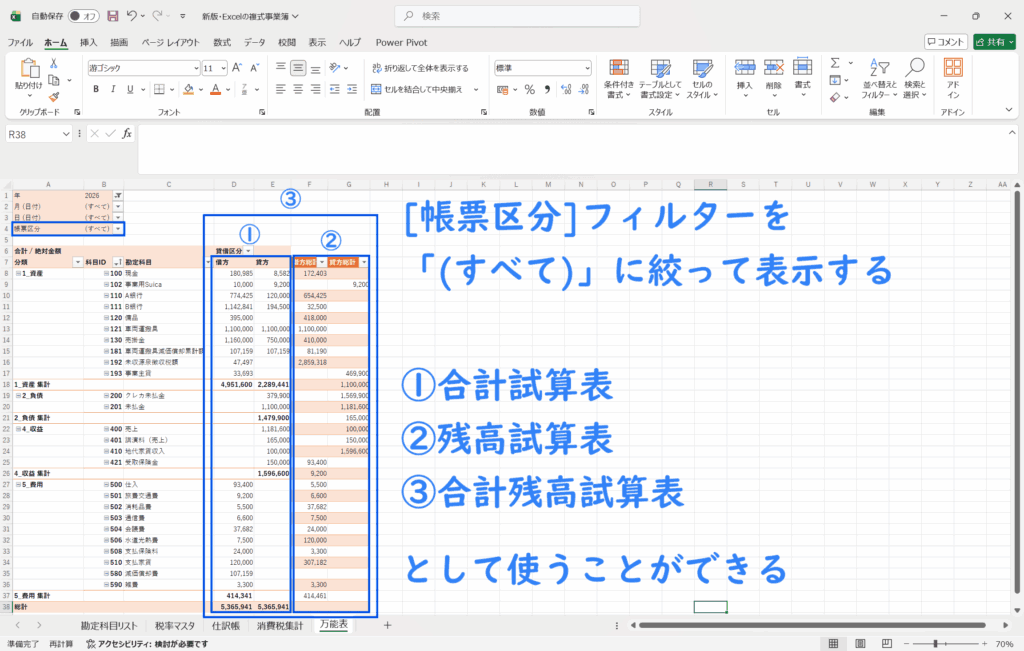Click the font color red A swatch
This screenshot has height=651, width=1024.
tap(215, 88)
